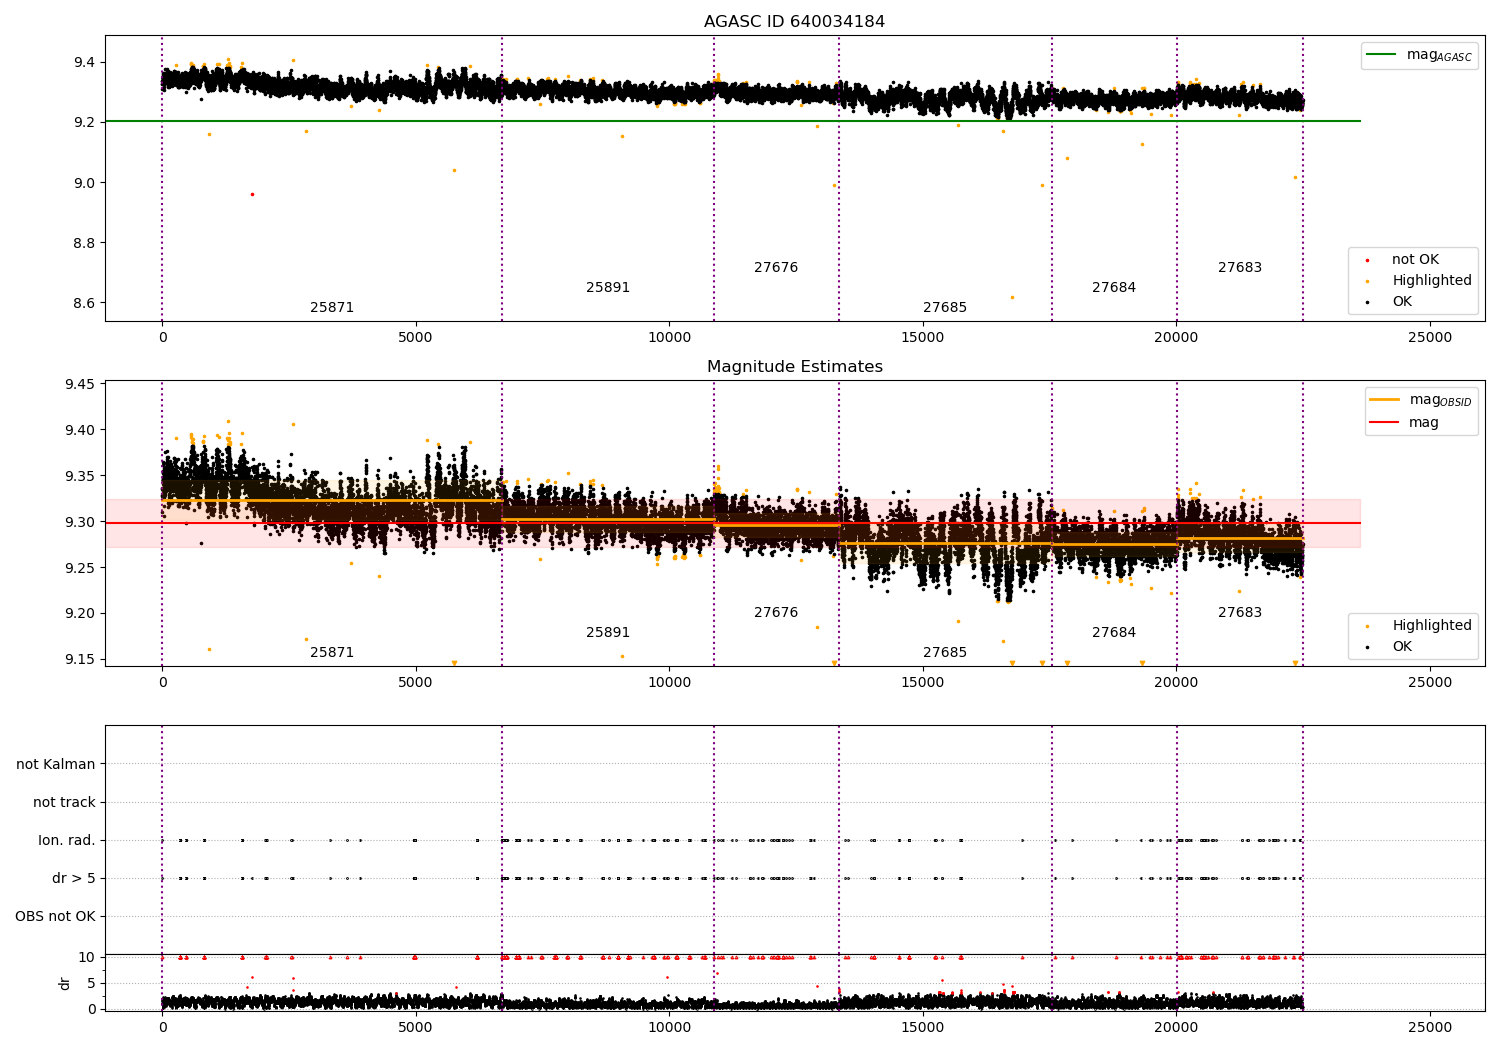Click the 'dr' axis label of bottom strip
The image size is (1500, 1050).
click(65, 983)
